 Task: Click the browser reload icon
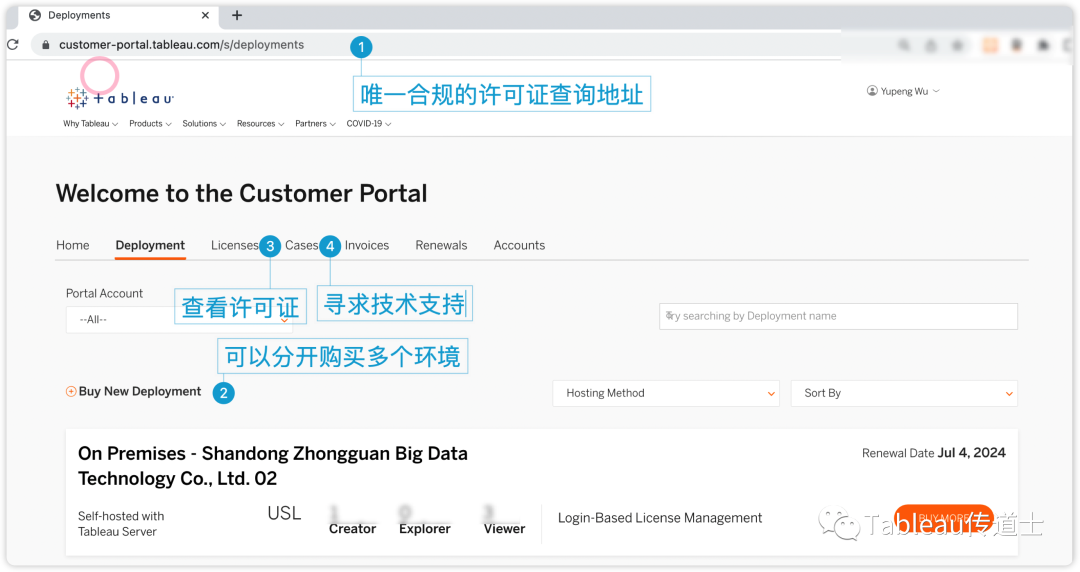[x=12, y=45]
